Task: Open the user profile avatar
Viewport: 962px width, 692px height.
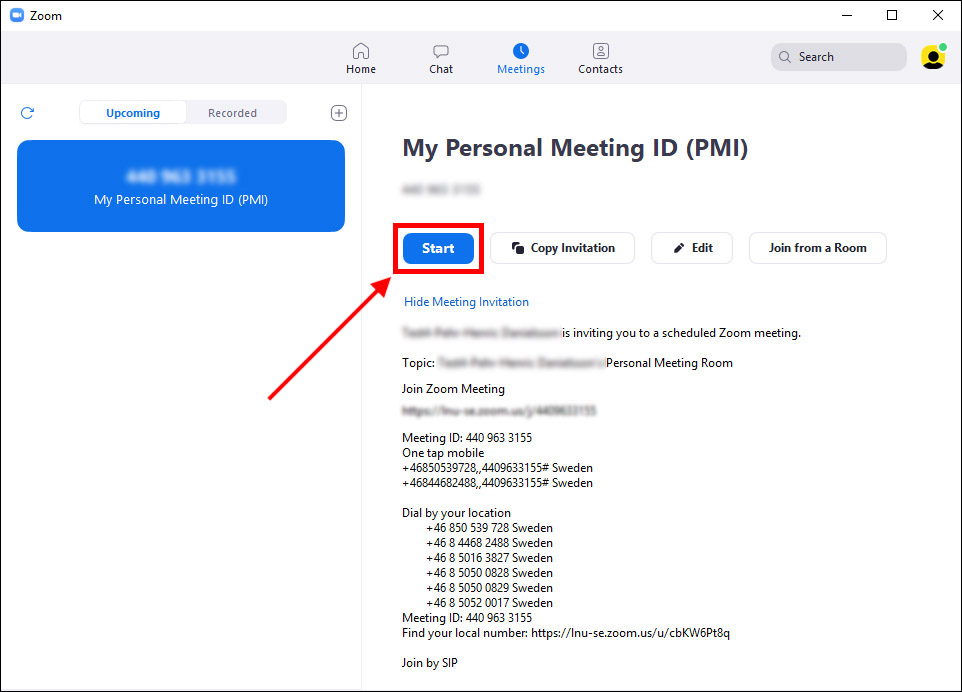Action: coord(933,57)
